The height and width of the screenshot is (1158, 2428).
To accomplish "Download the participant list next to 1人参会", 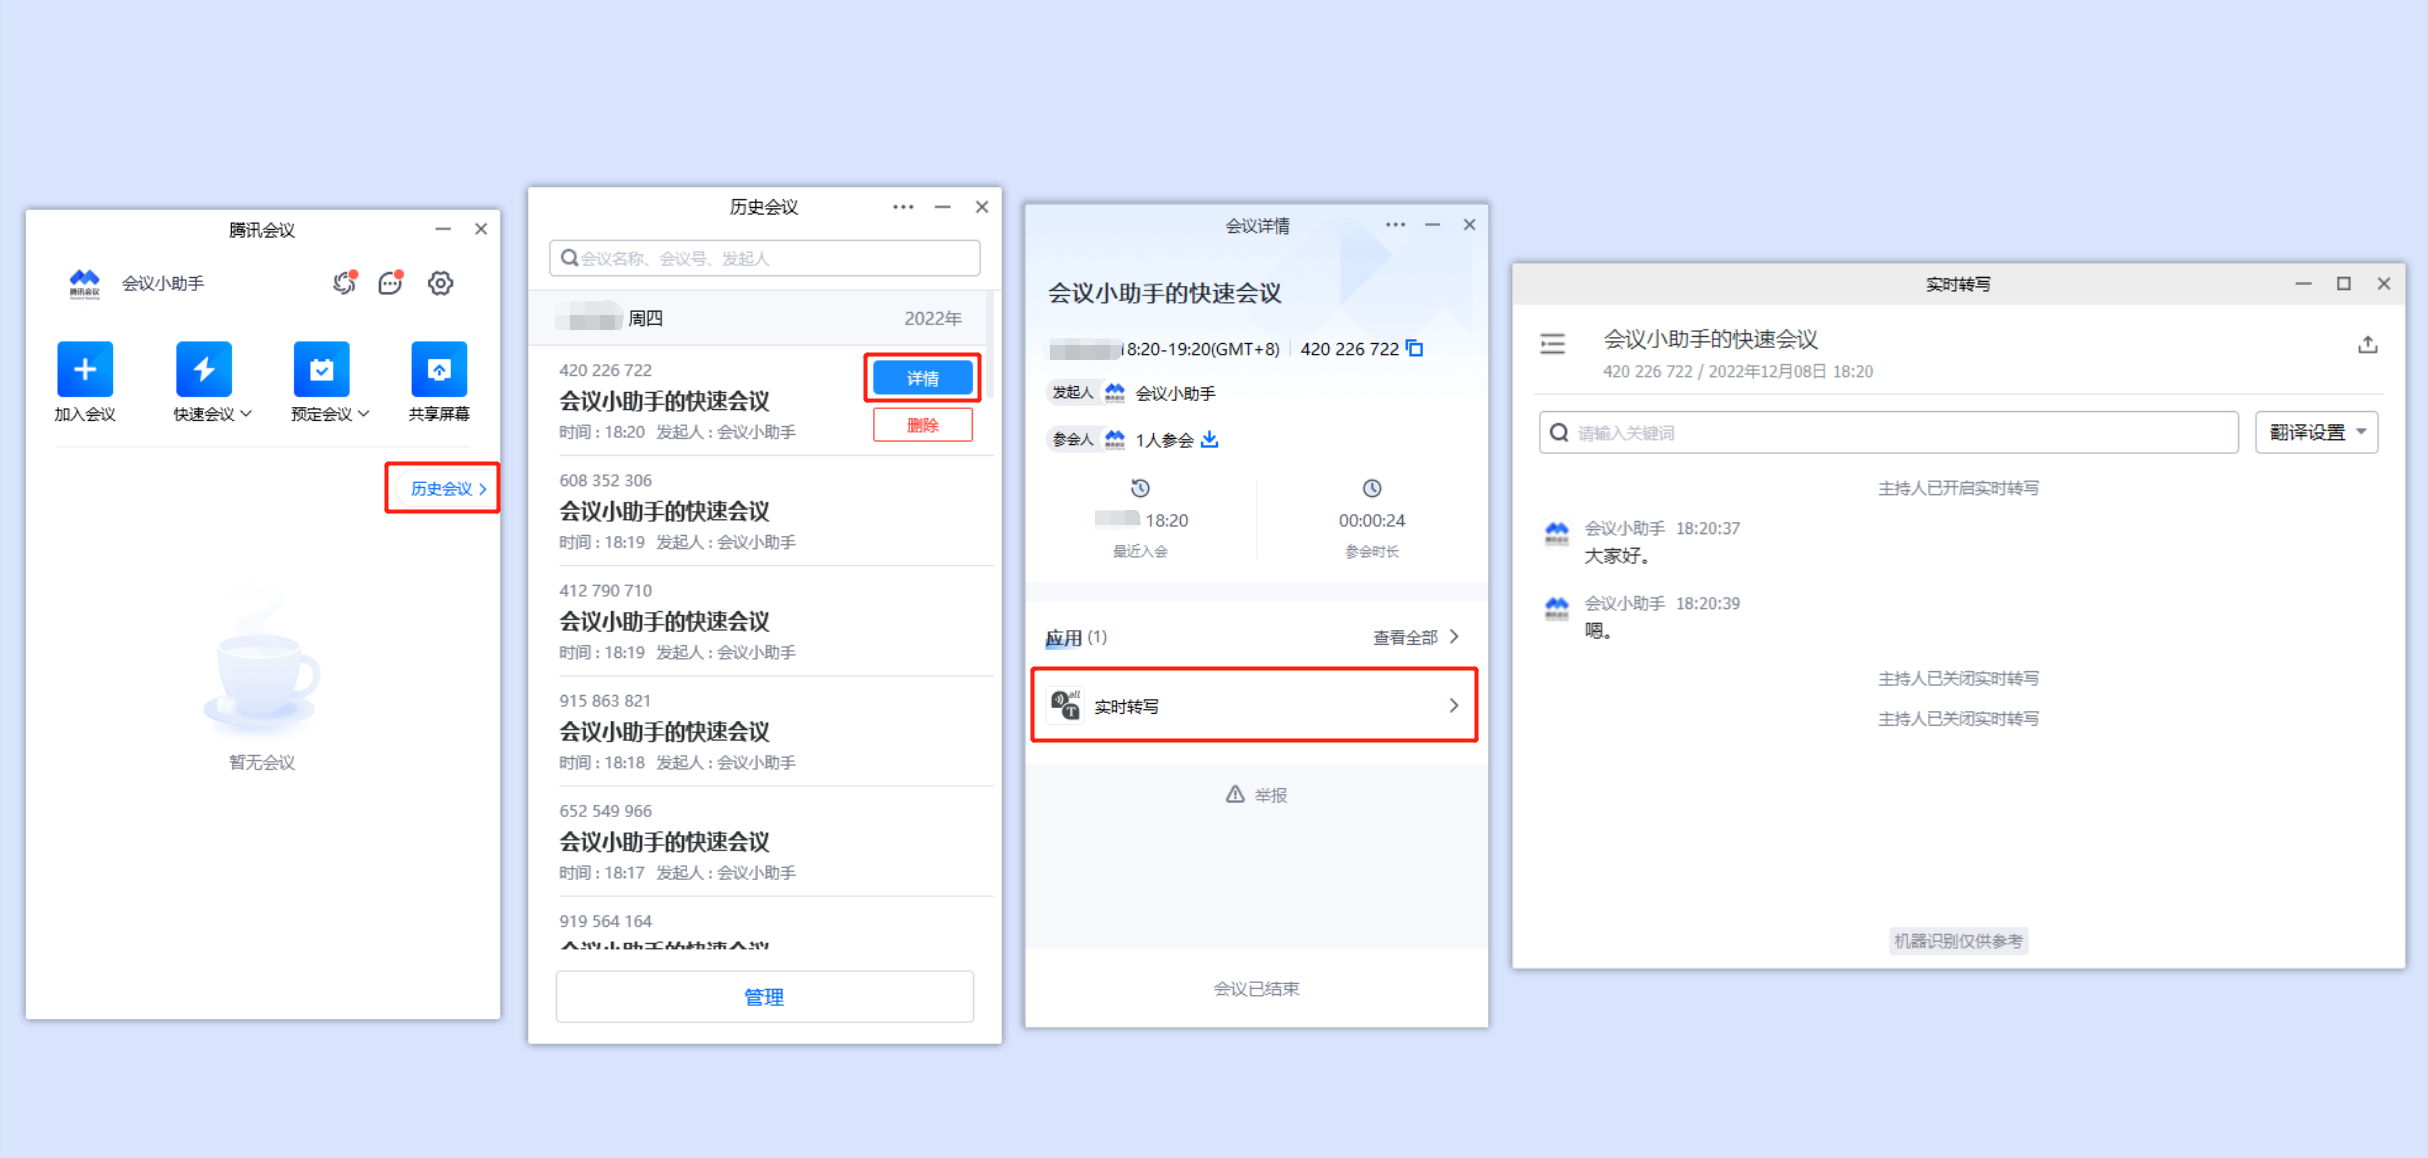I will tap(1210, 439).
